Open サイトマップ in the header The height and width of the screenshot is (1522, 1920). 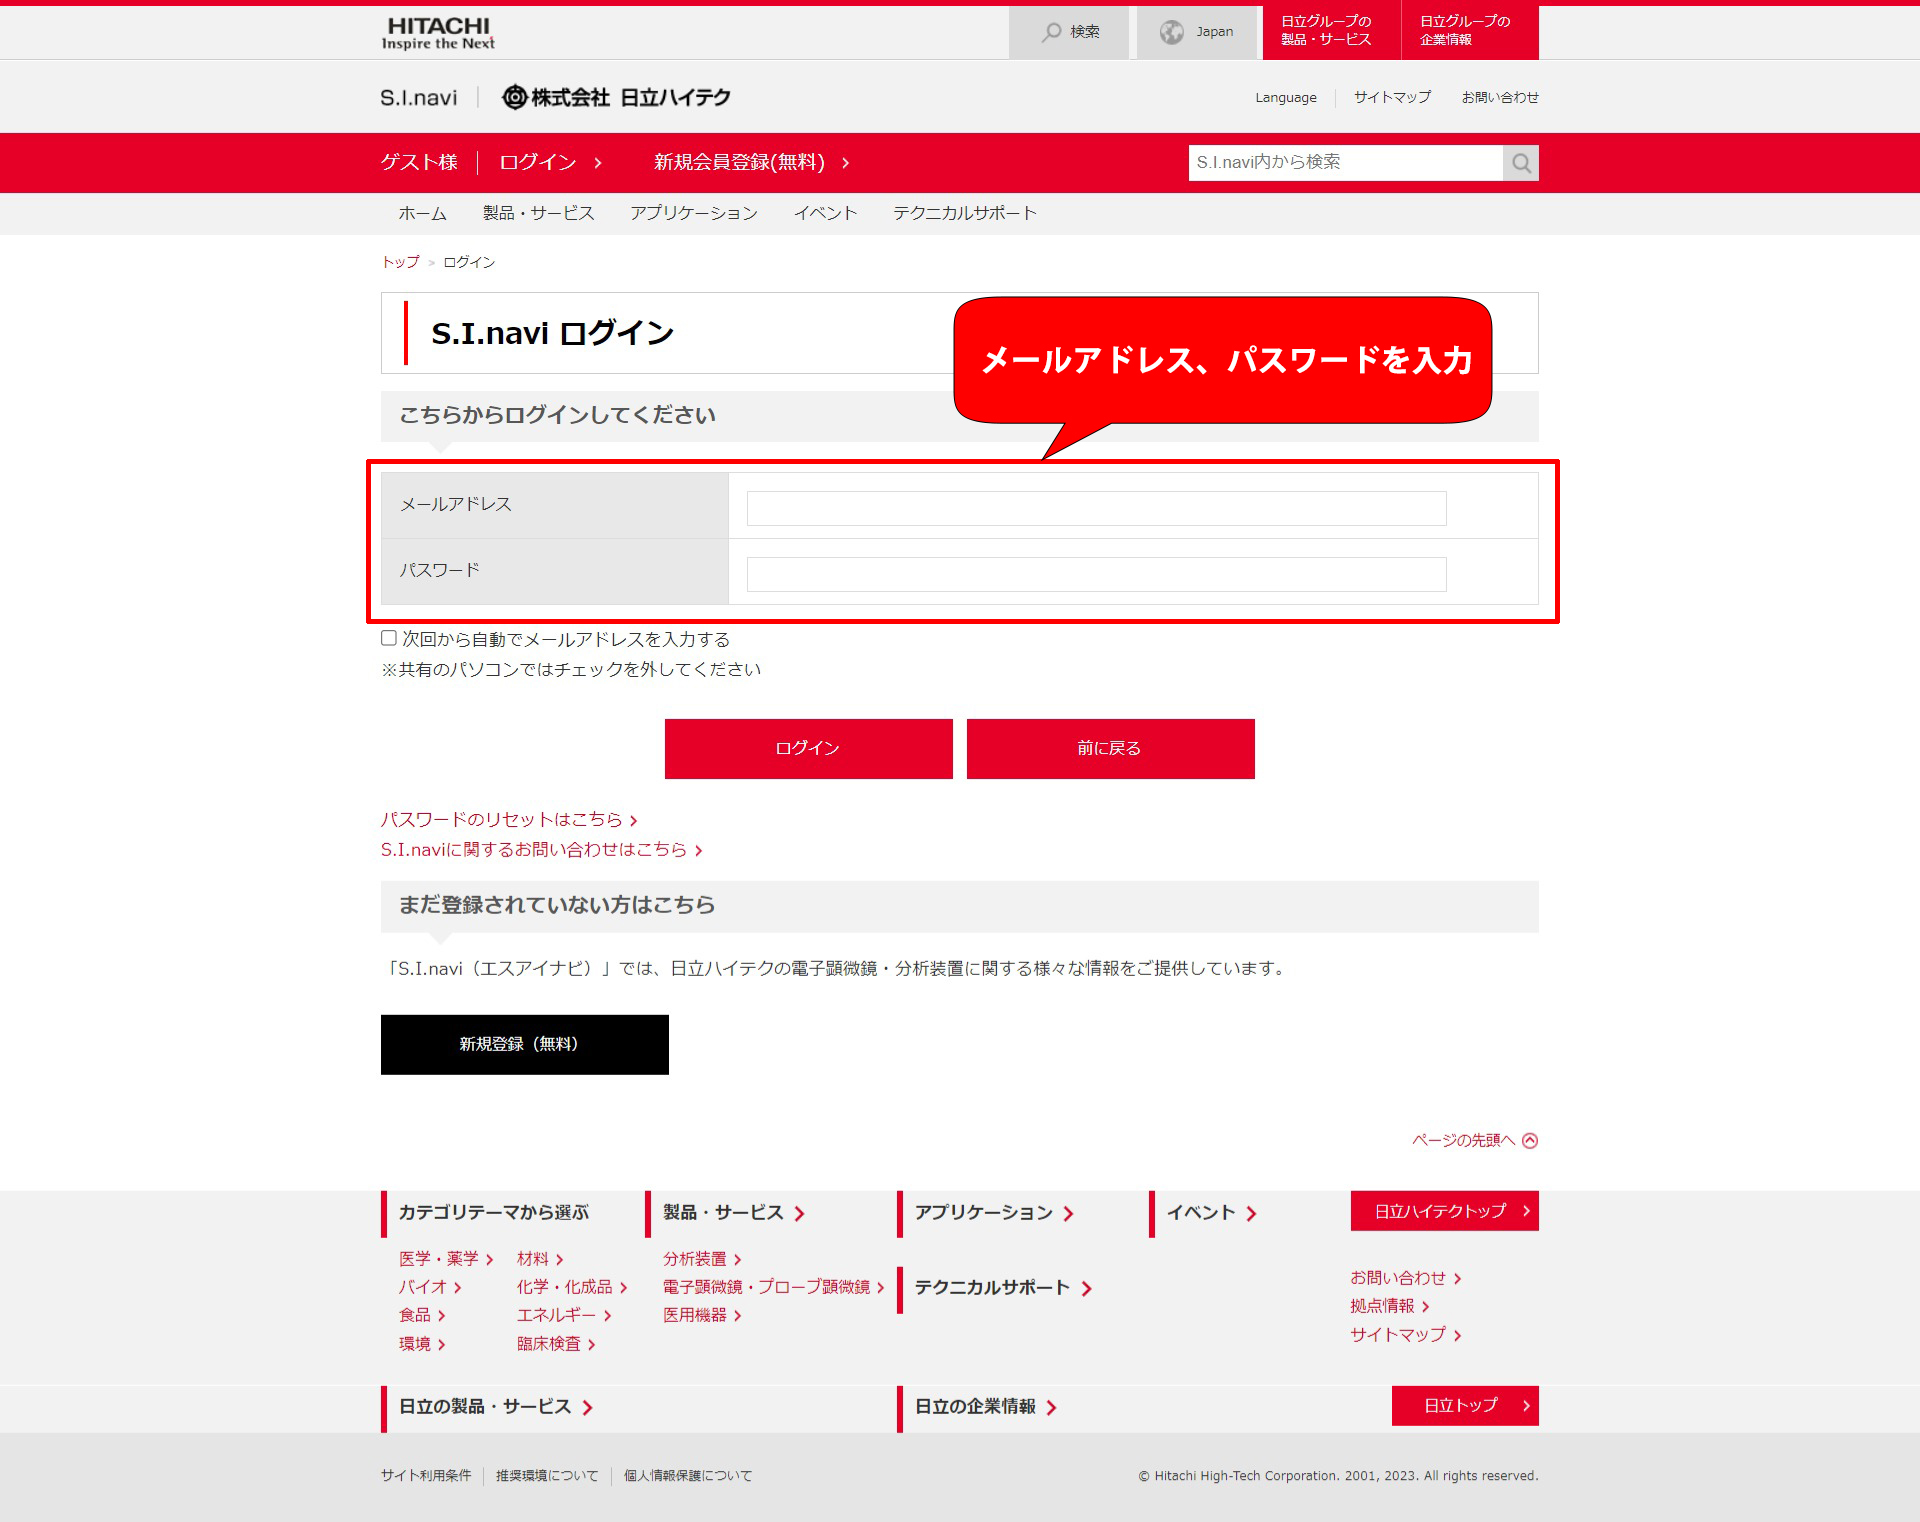1392,97
